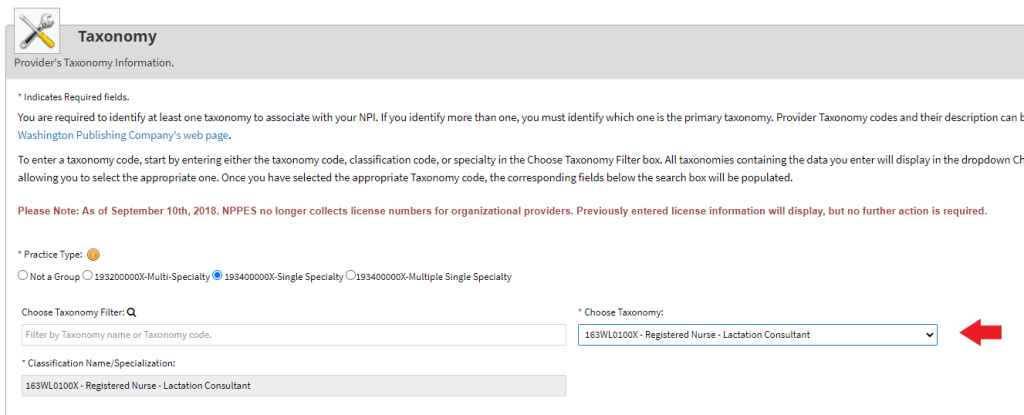Screen dimensions: 1024x415
Task: Choose the 193200000X-Multi-Specialty radio option
Action: coord(88,275)
